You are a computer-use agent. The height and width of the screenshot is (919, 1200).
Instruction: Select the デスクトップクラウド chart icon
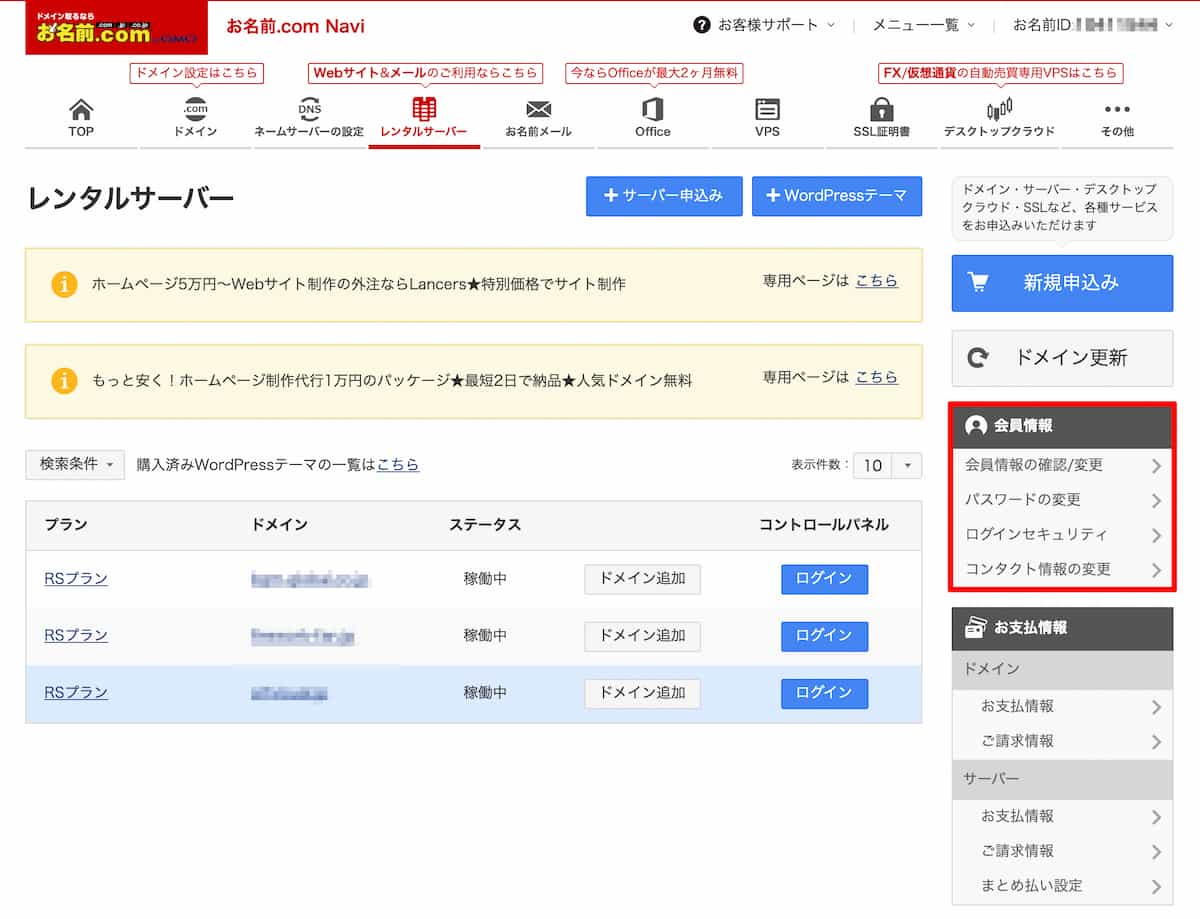[x=999, y=110]
